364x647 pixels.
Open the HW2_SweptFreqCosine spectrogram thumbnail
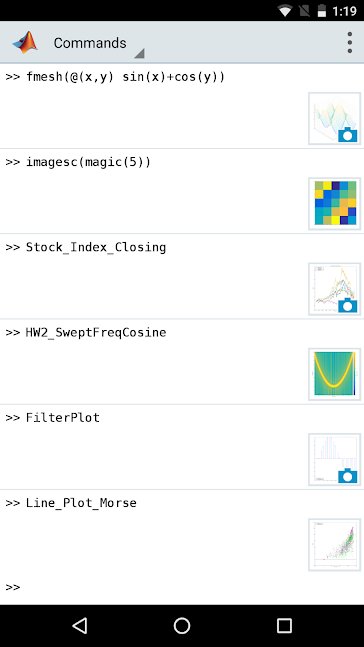pos(334,374)
